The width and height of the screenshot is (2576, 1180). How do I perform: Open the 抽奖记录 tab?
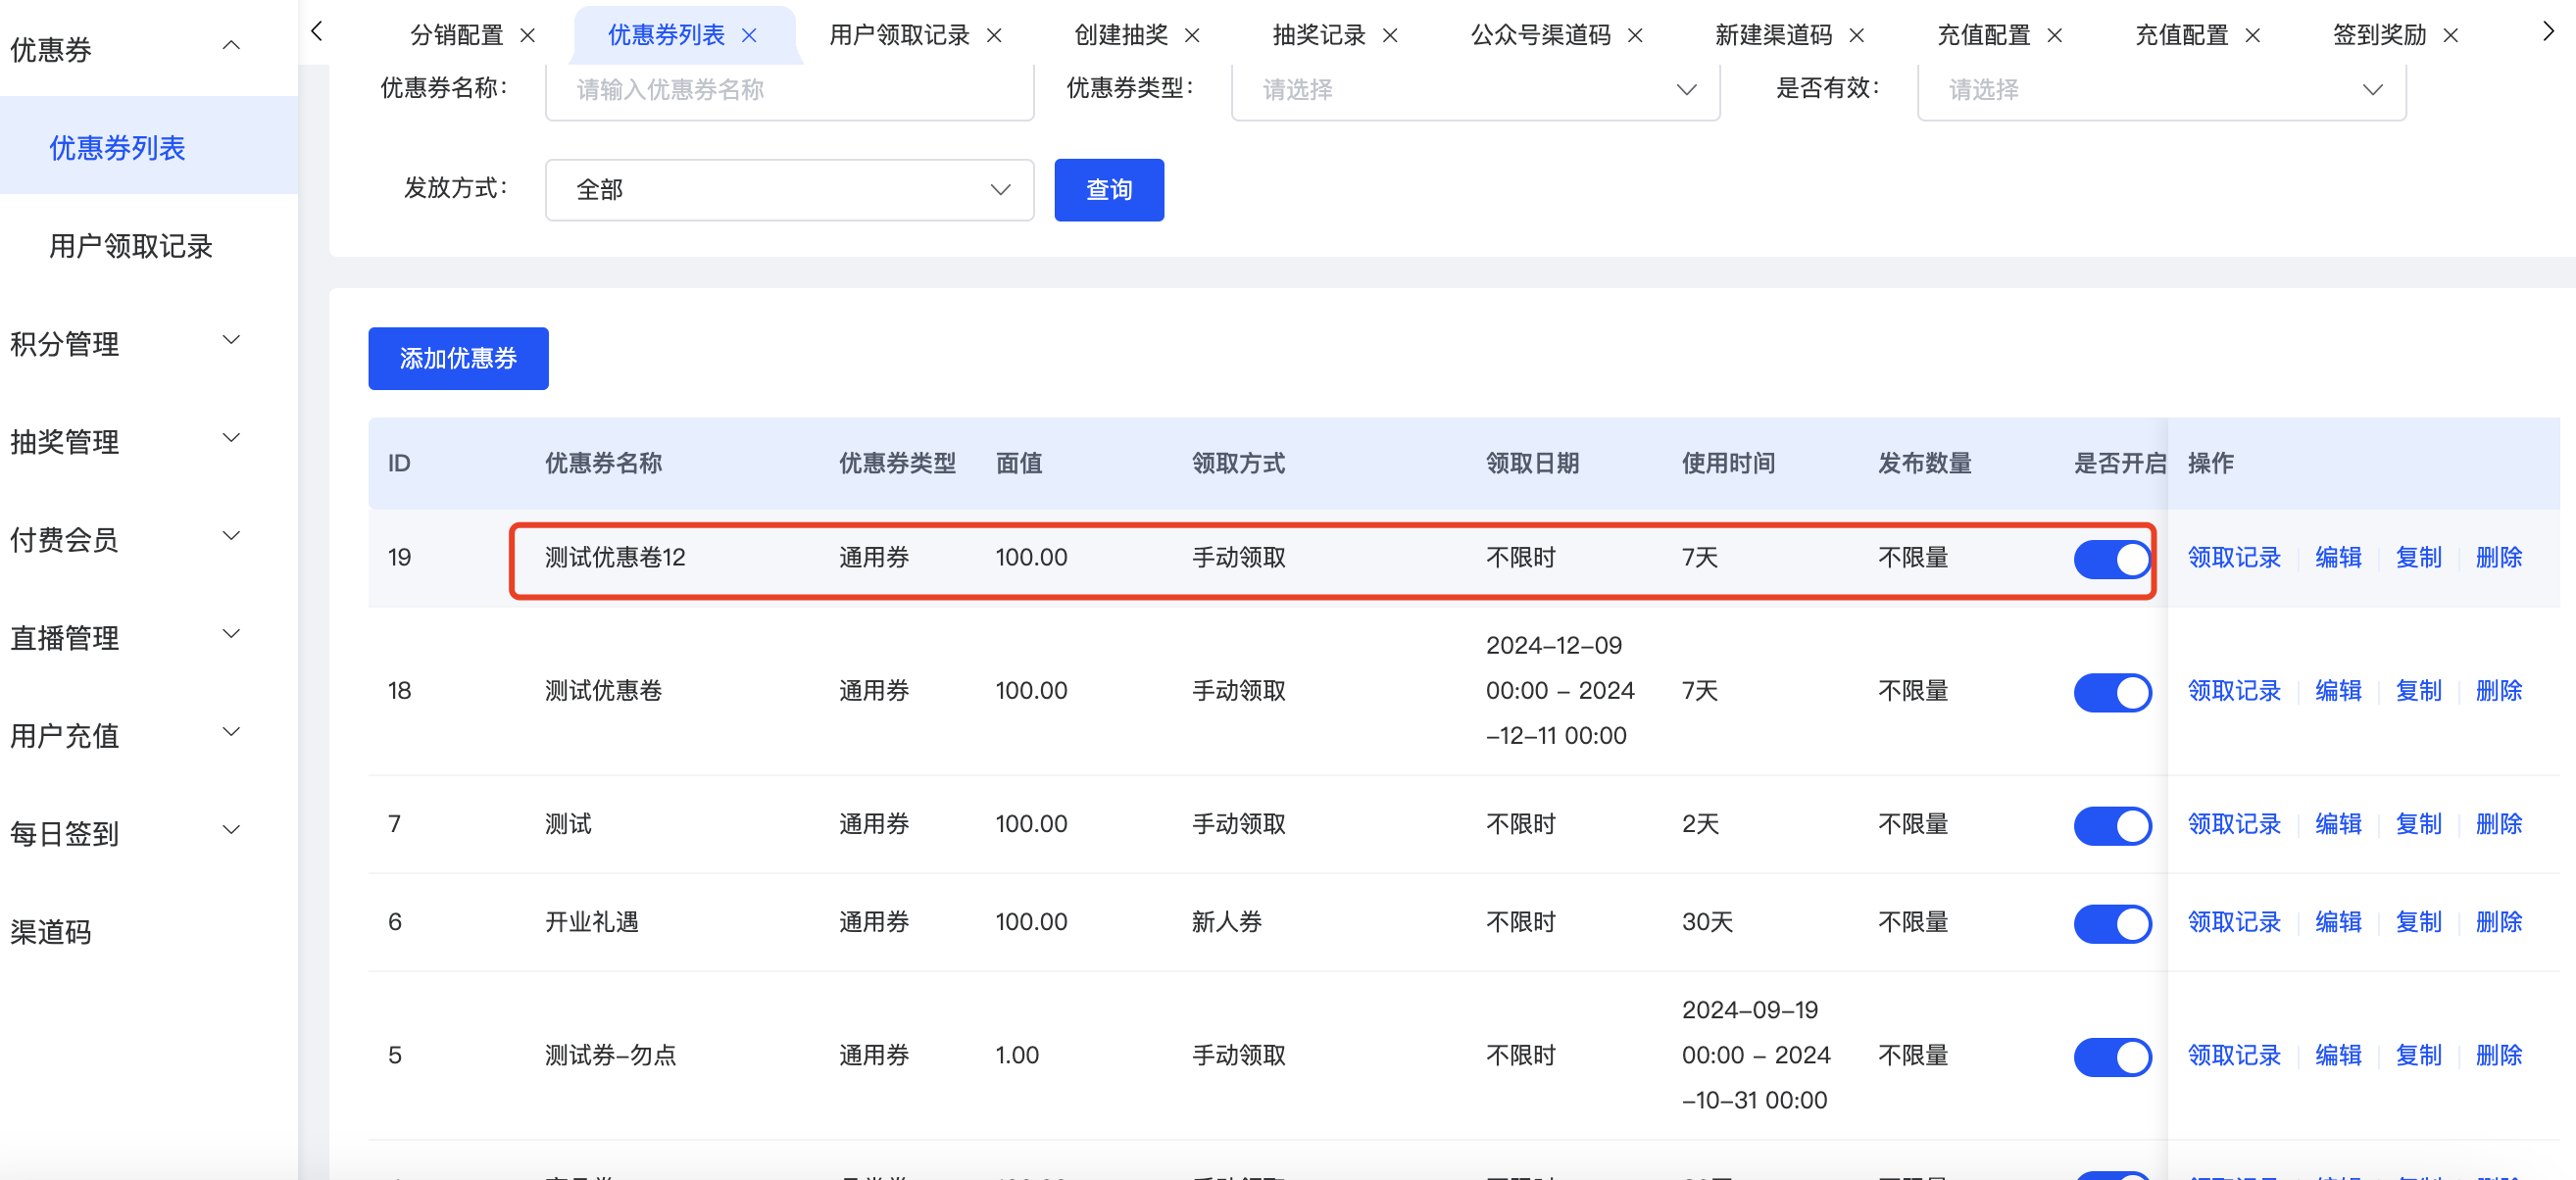tap(1319, 36)
